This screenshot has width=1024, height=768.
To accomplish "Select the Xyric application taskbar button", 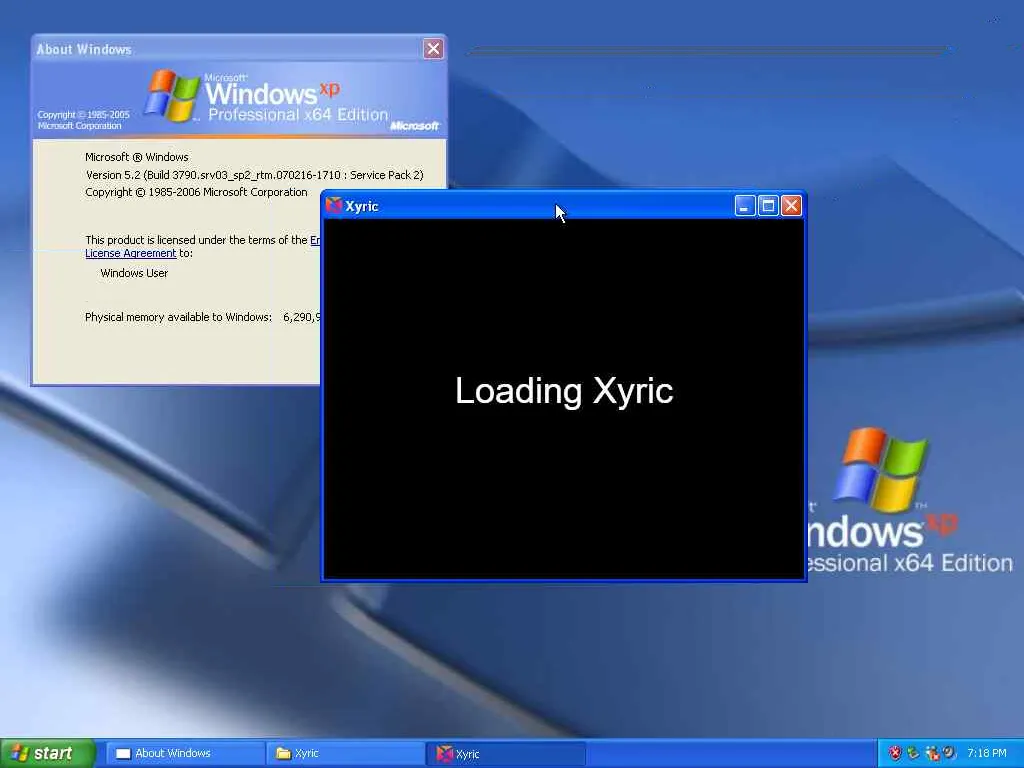I will (x=506, y=754).
